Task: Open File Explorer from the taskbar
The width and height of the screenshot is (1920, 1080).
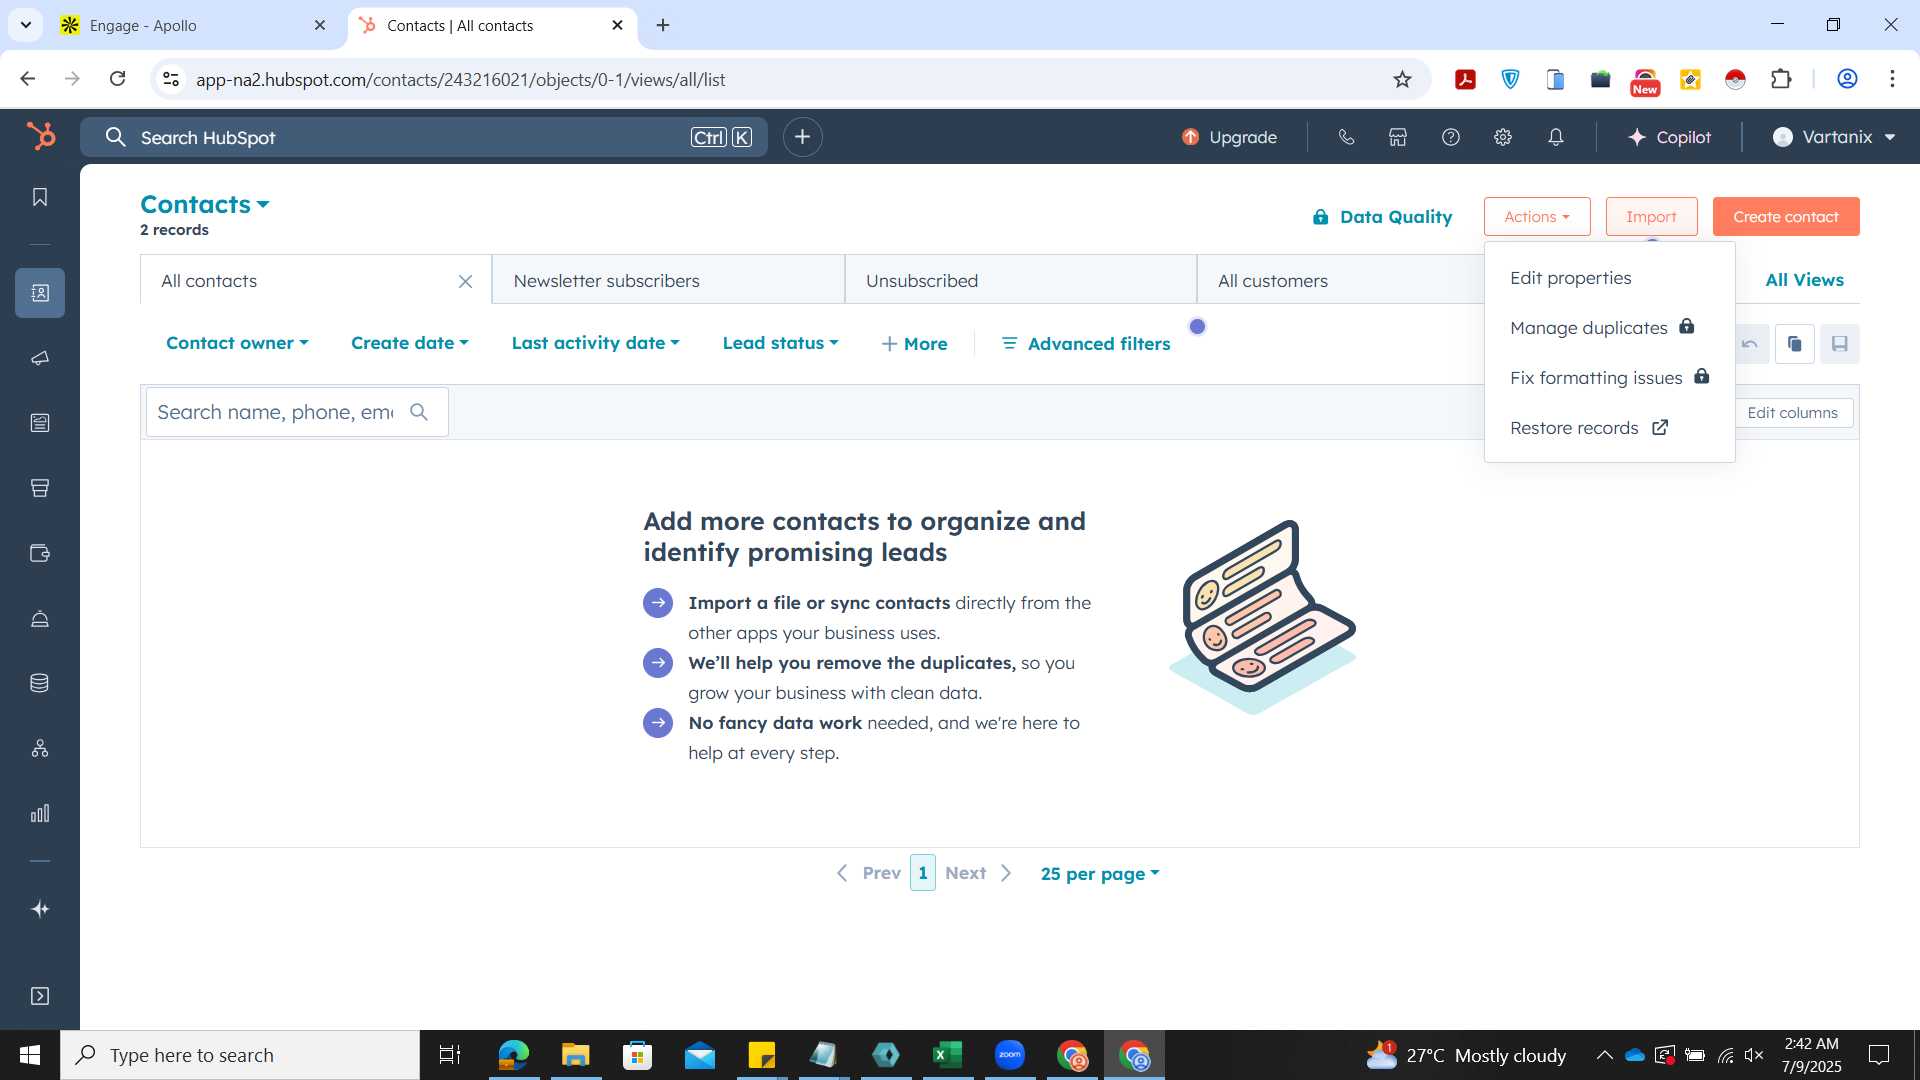Action: click(x=575, y=1055)
